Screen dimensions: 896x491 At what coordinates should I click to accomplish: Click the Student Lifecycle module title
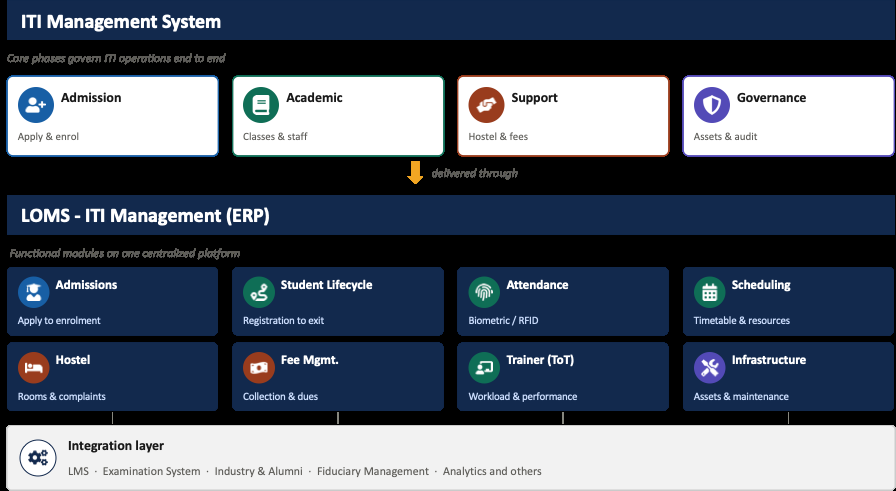click(326, 285)
